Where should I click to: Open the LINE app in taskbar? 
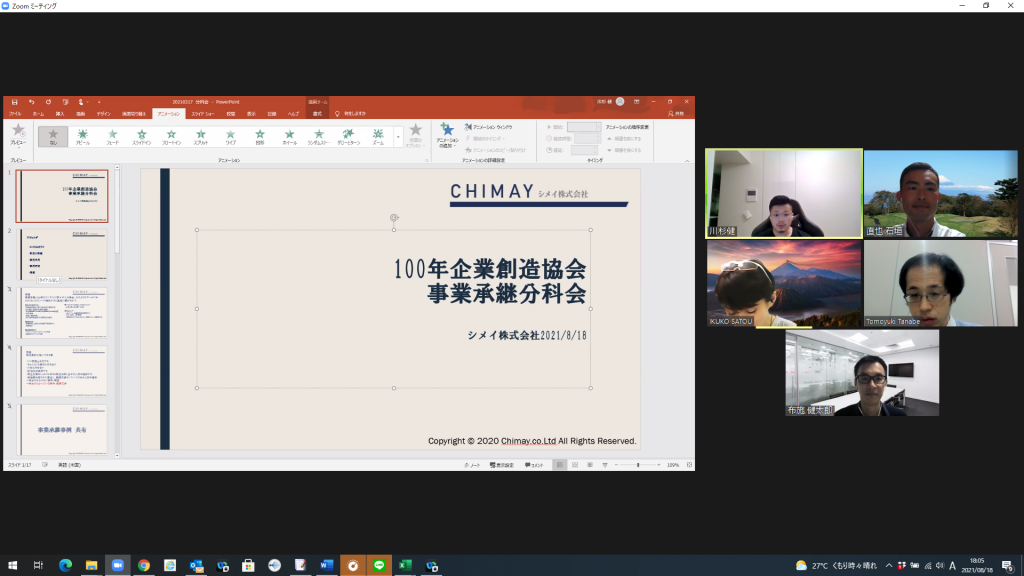pos(379,565)
